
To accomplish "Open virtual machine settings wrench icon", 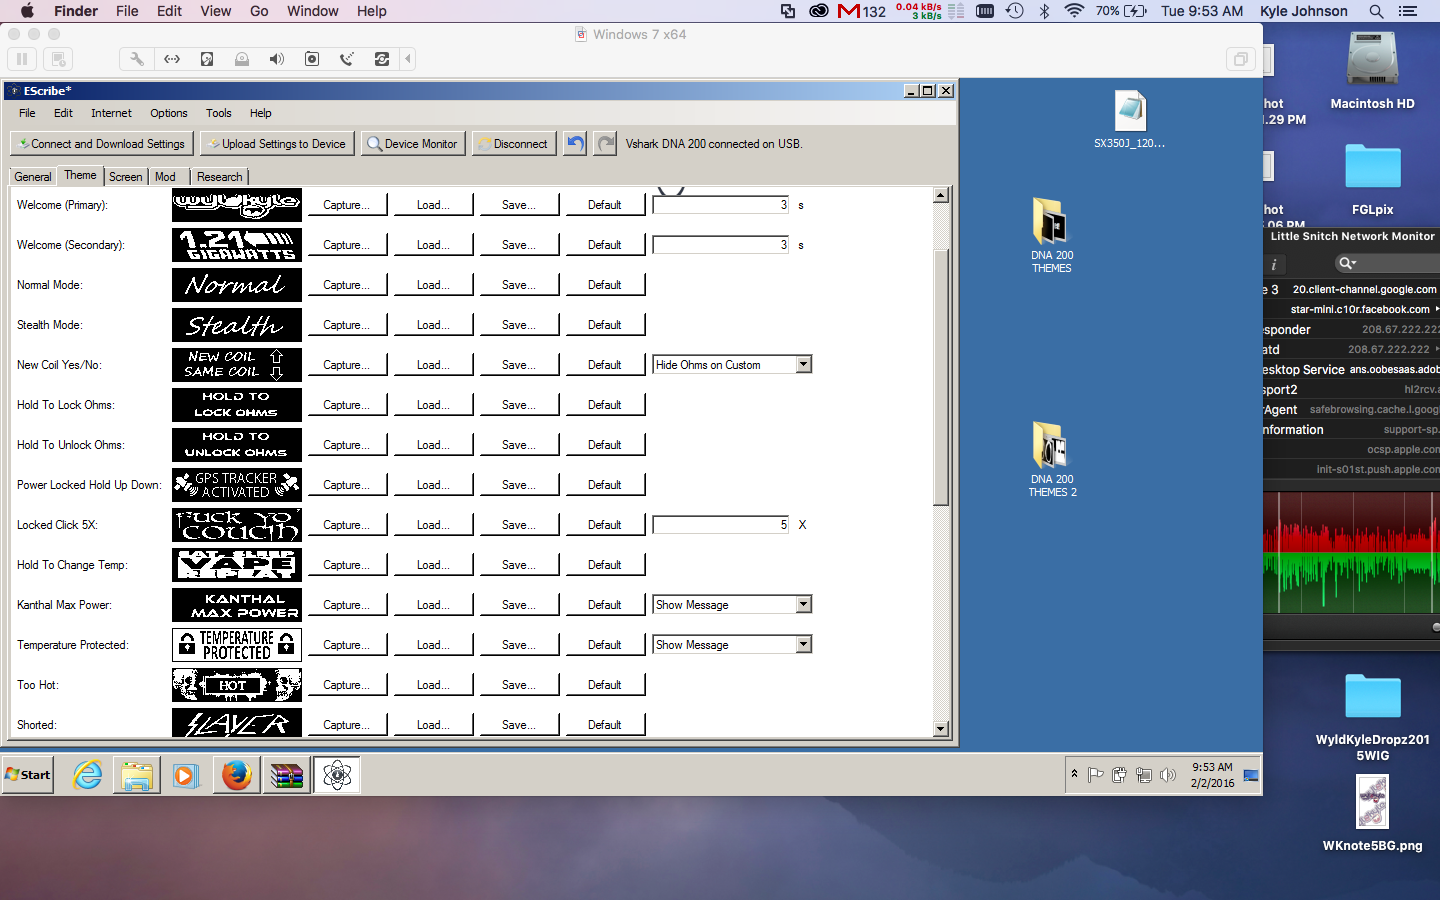I will click(137, 59).
